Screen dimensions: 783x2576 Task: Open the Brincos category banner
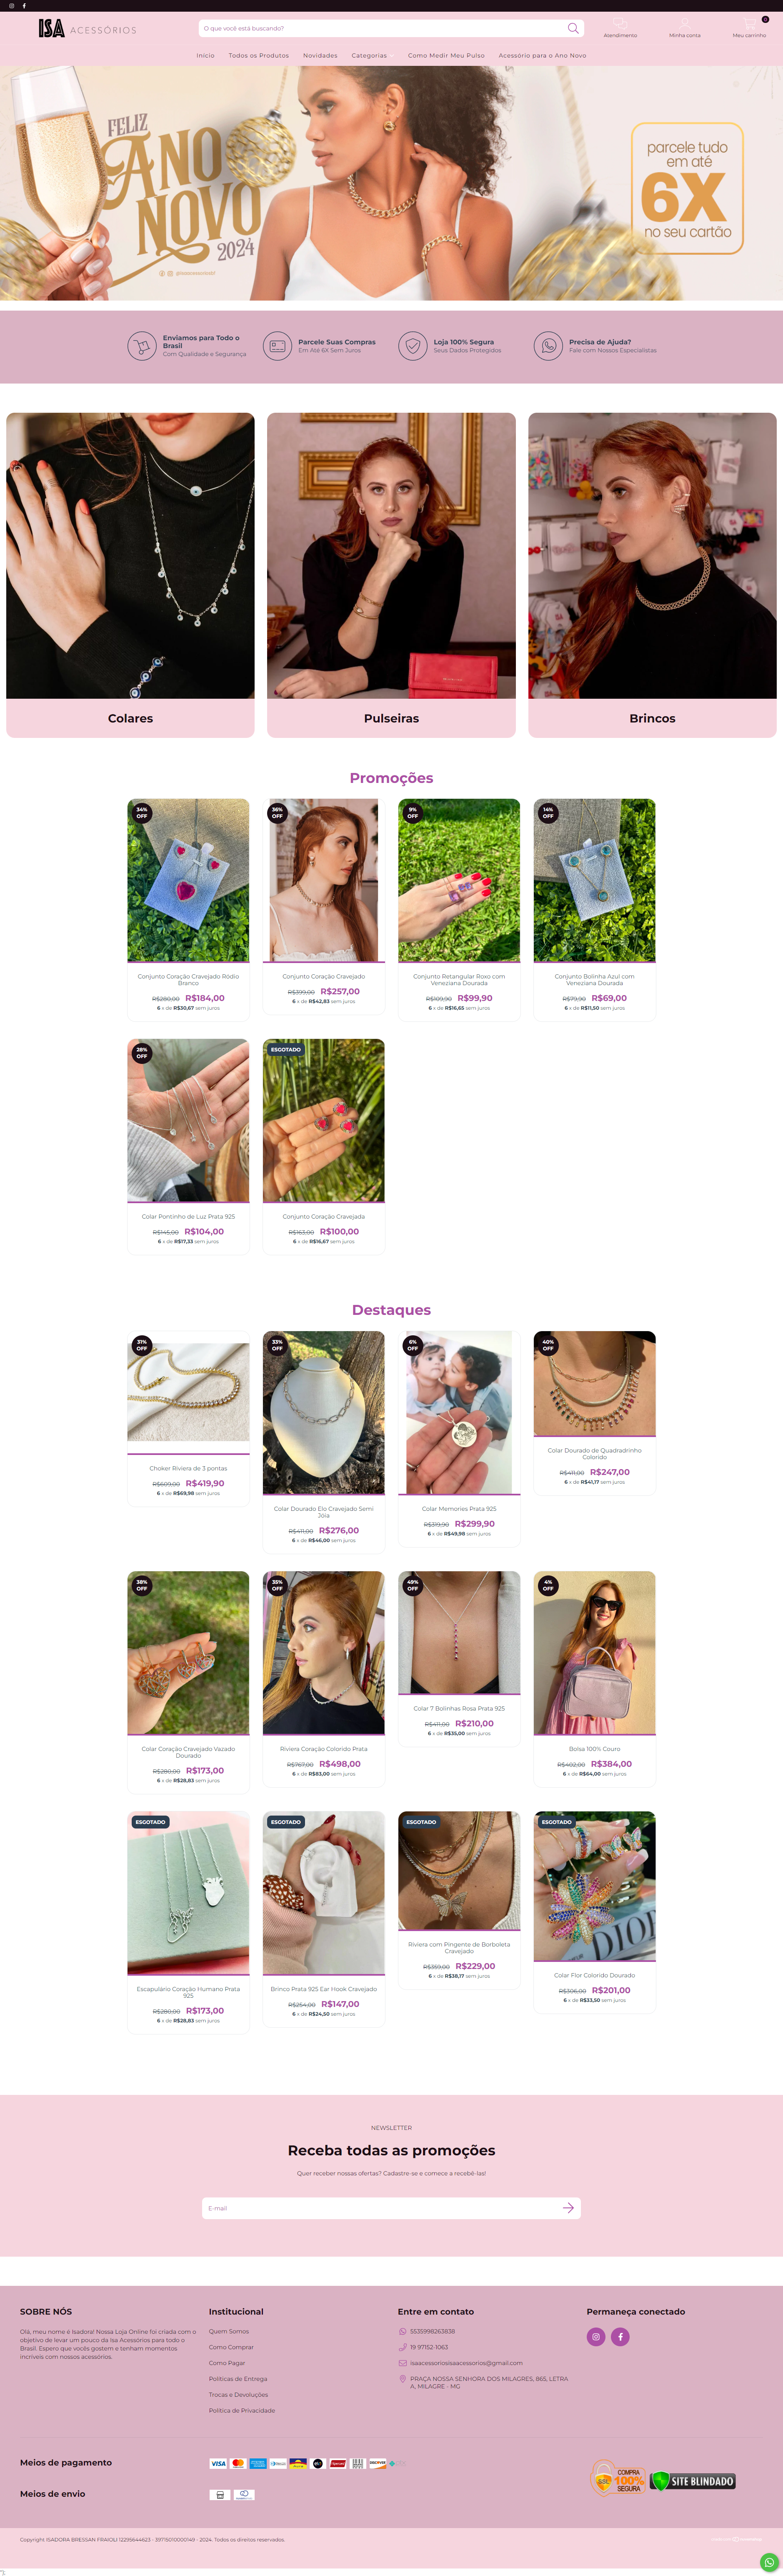pyautogui.click(x=652, y=575)
